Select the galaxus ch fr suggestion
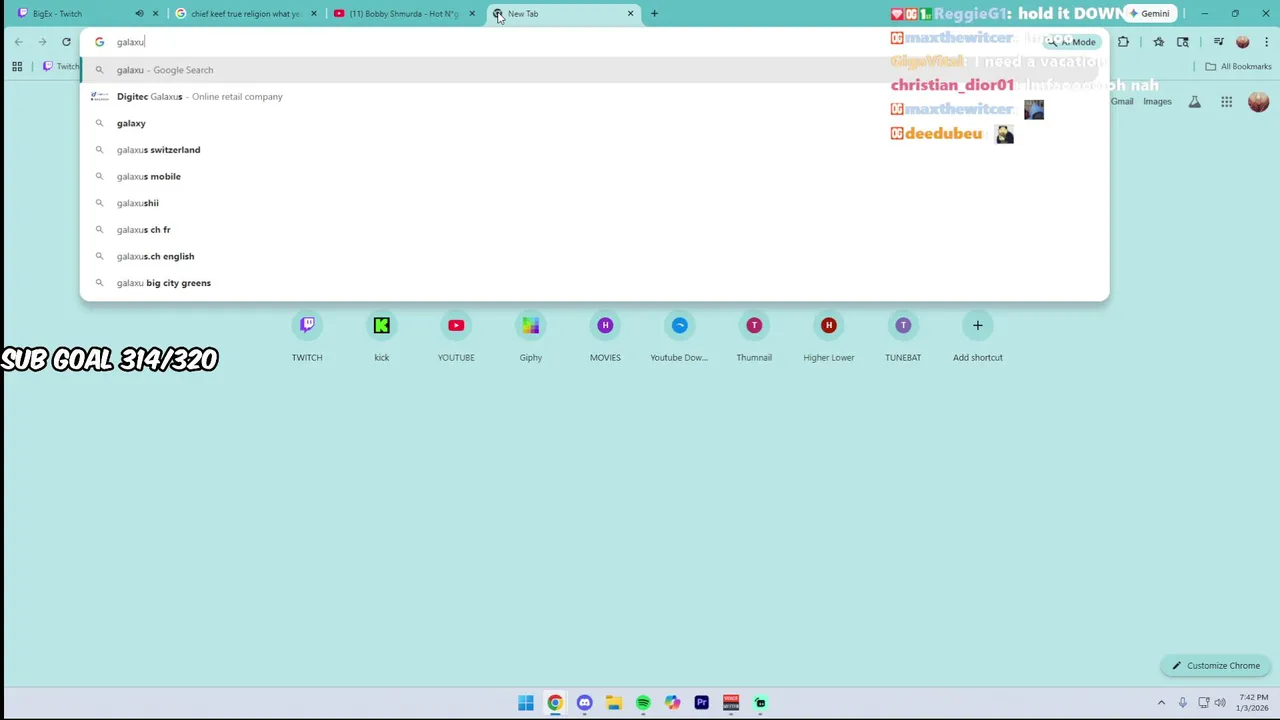The height and width of the screenshot is (720, 1280). click(x=594, y=230)
